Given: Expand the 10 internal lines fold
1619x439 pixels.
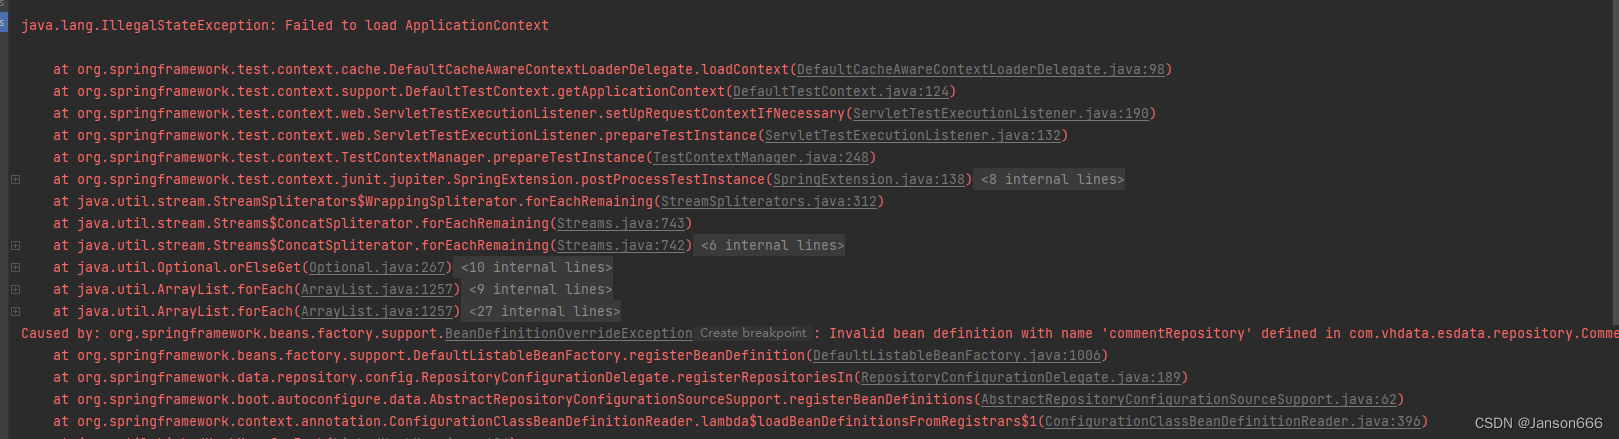Looking at the screenshot, I should pos(536,268).
